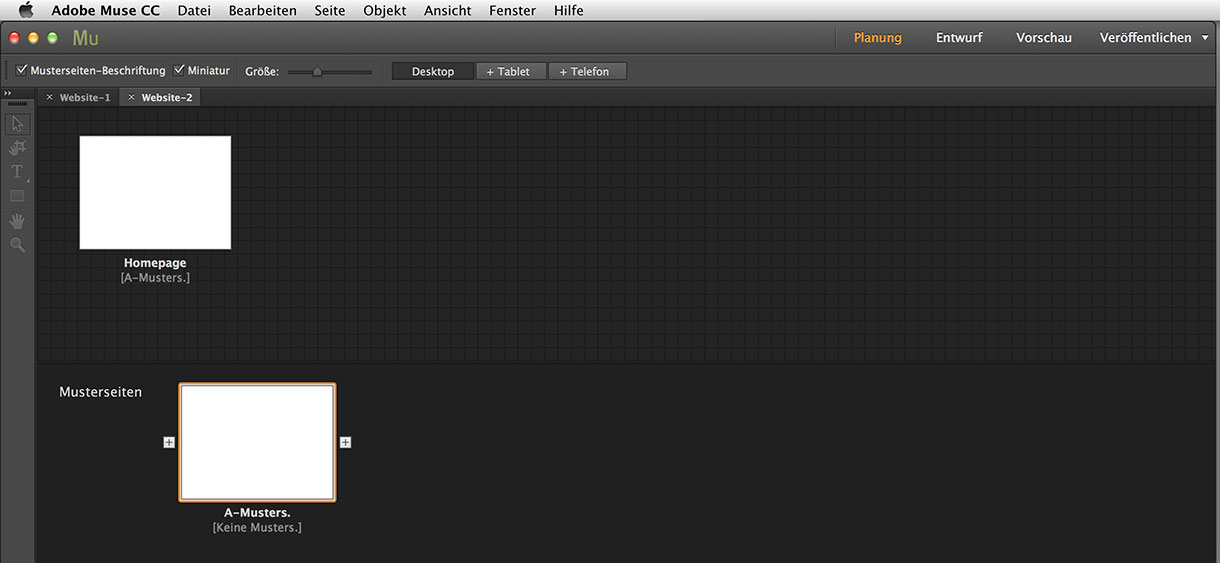
Task: Open the Veröffentlichen dropdown arrow
Action: [x=1205, y=38]
